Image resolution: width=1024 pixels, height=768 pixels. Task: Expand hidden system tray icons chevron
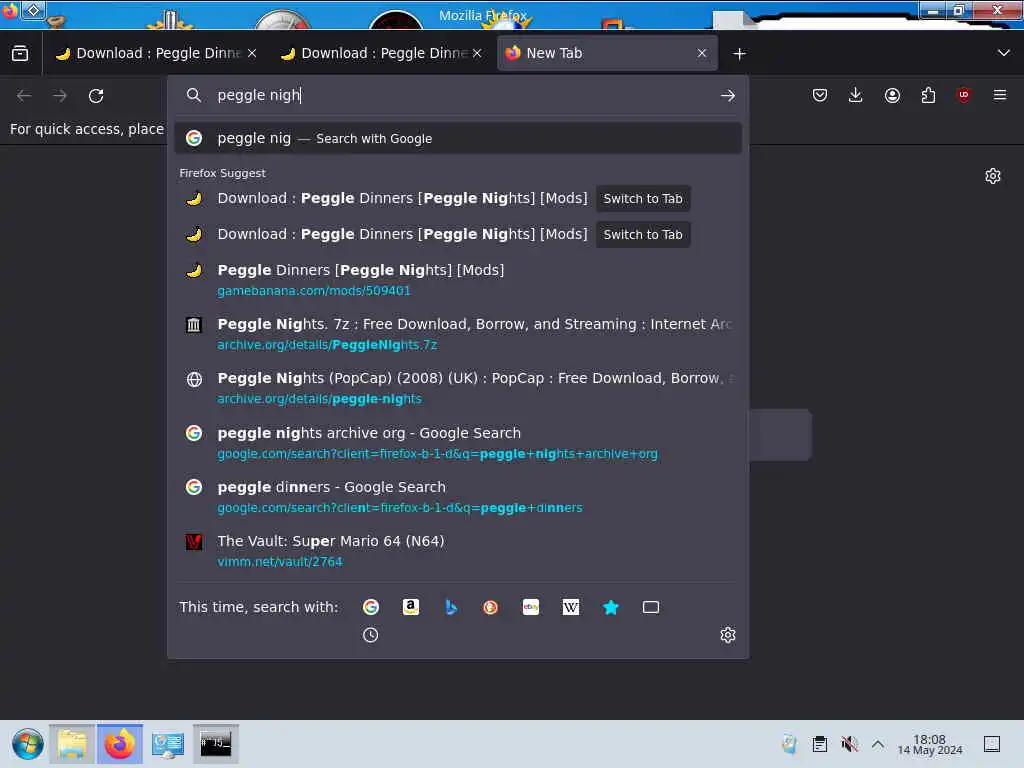(x=878, y=744)
